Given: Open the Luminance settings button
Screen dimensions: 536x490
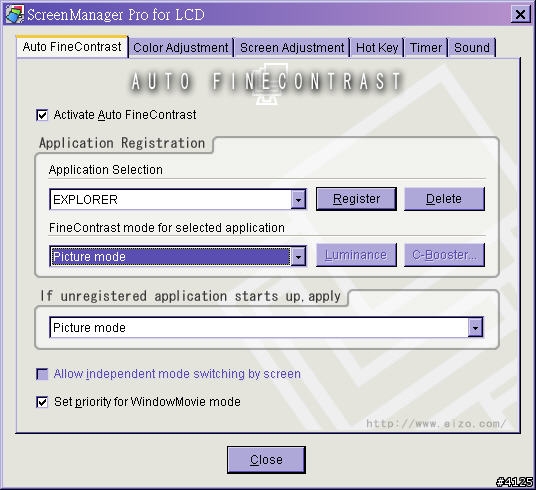Looking at the screenshot, I should coord(356,255).
